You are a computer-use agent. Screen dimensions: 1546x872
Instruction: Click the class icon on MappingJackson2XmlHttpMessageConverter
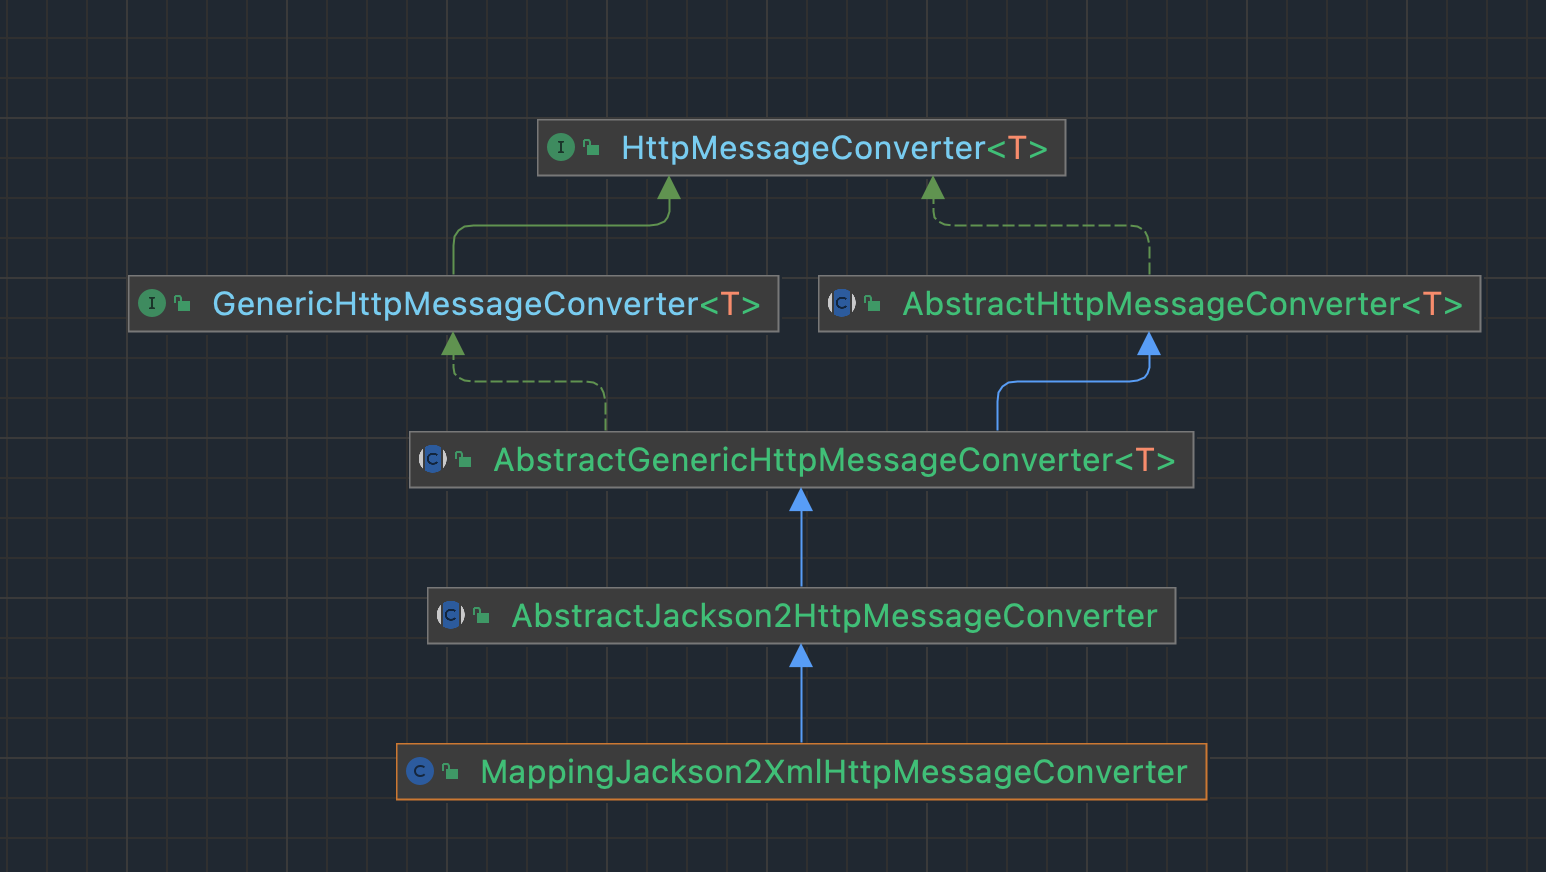coord(420,771)
